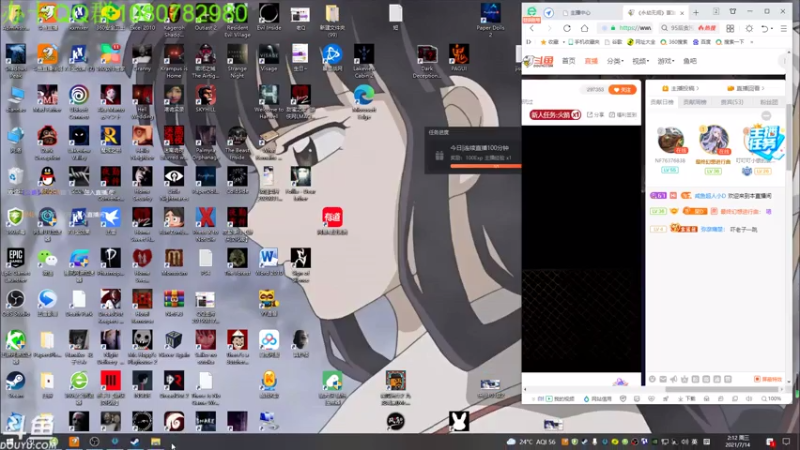Open the Welcome to Hanwell shortcut
Image resolution: width=800 pixels, height=450 pixels.
[x=269, y=102]
